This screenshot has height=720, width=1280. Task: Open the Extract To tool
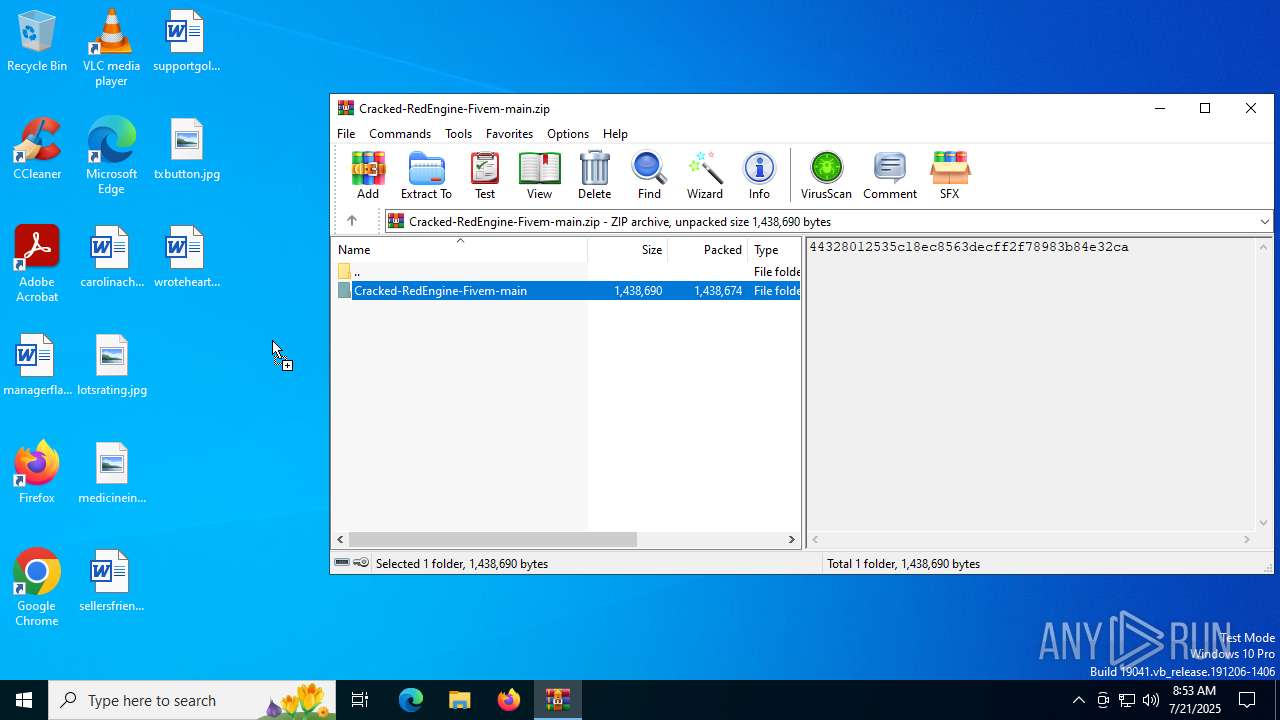[x=426, y=175]
